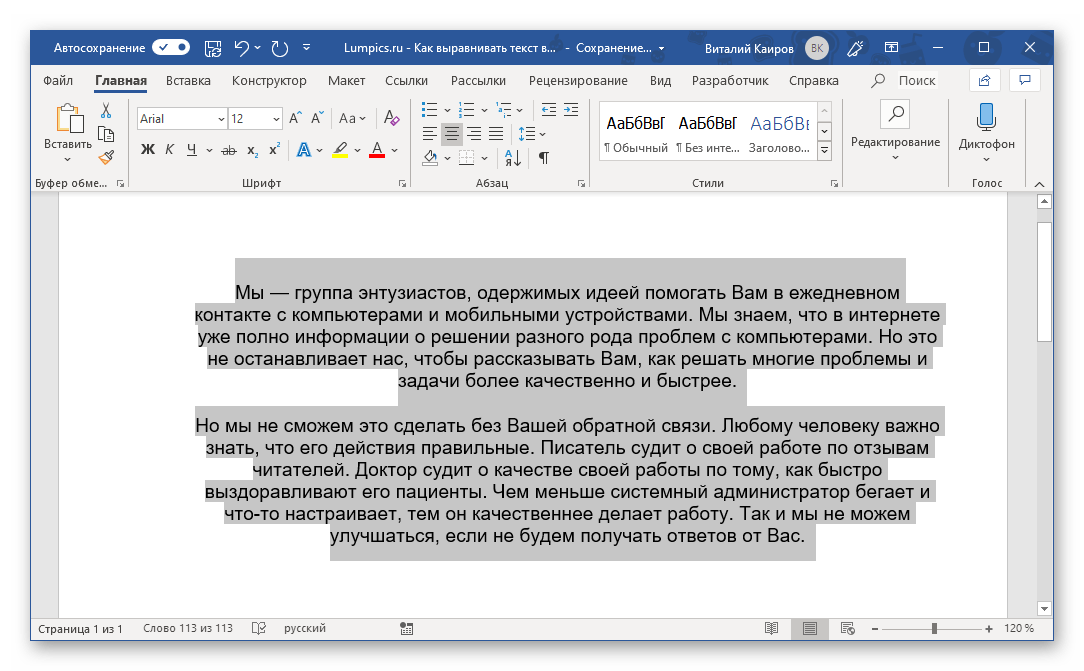Apply the Обычный style
This screenshot has height=671, width=1084.
[635, 132]
